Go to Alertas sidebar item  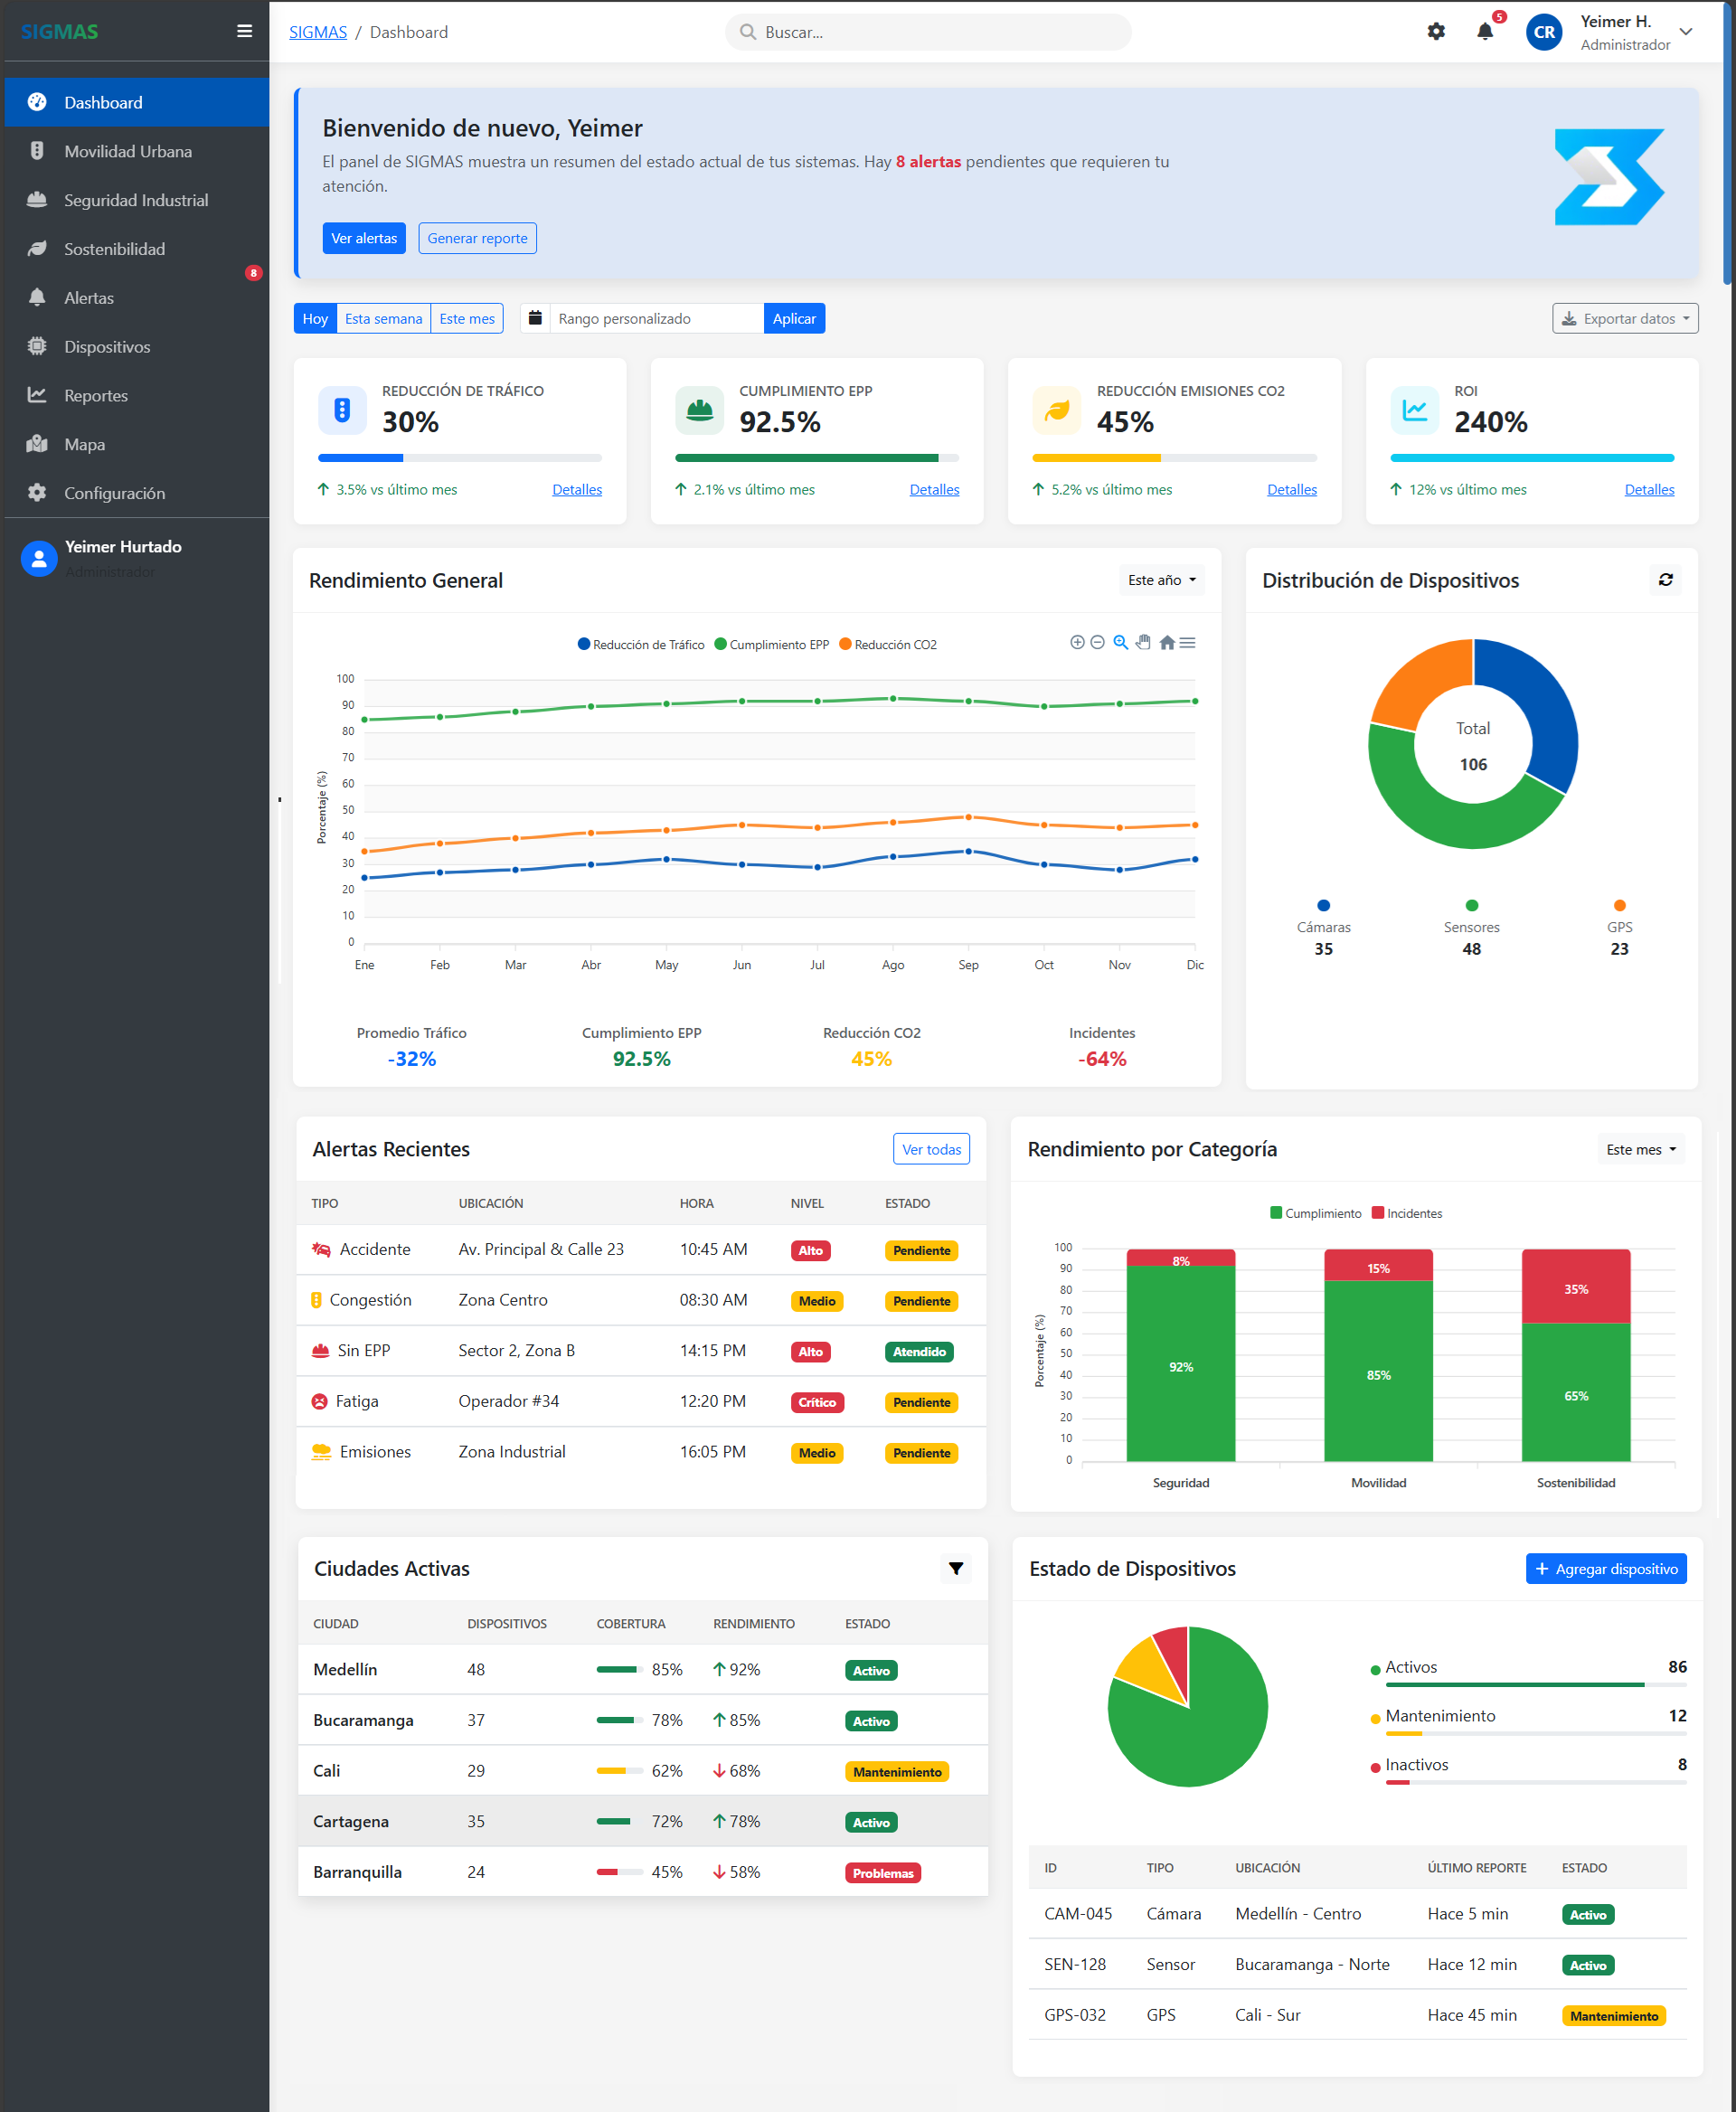coord(89,298)
